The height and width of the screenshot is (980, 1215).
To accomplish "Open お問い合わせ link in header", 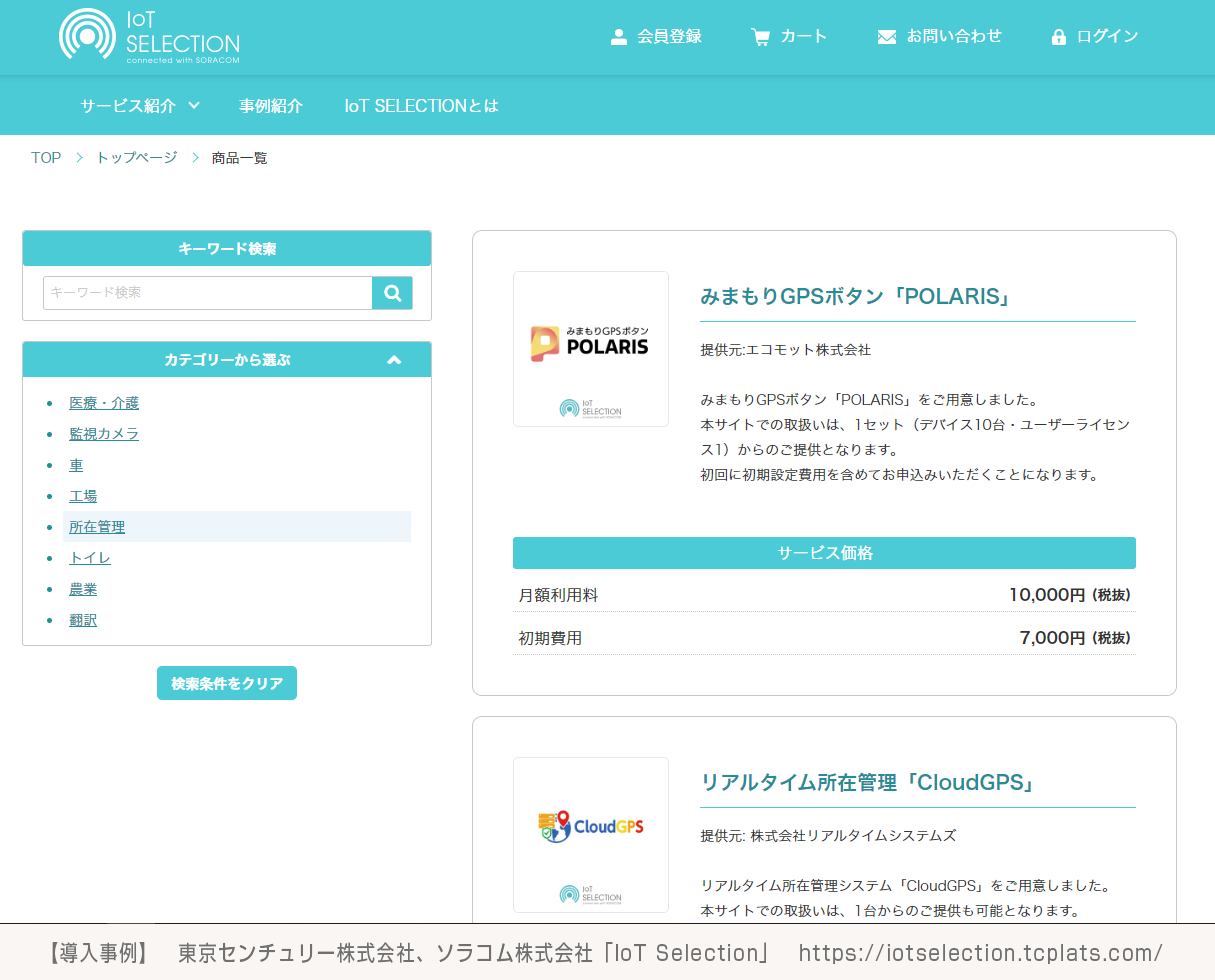I will pyautogui.click(x=954, y=36).
